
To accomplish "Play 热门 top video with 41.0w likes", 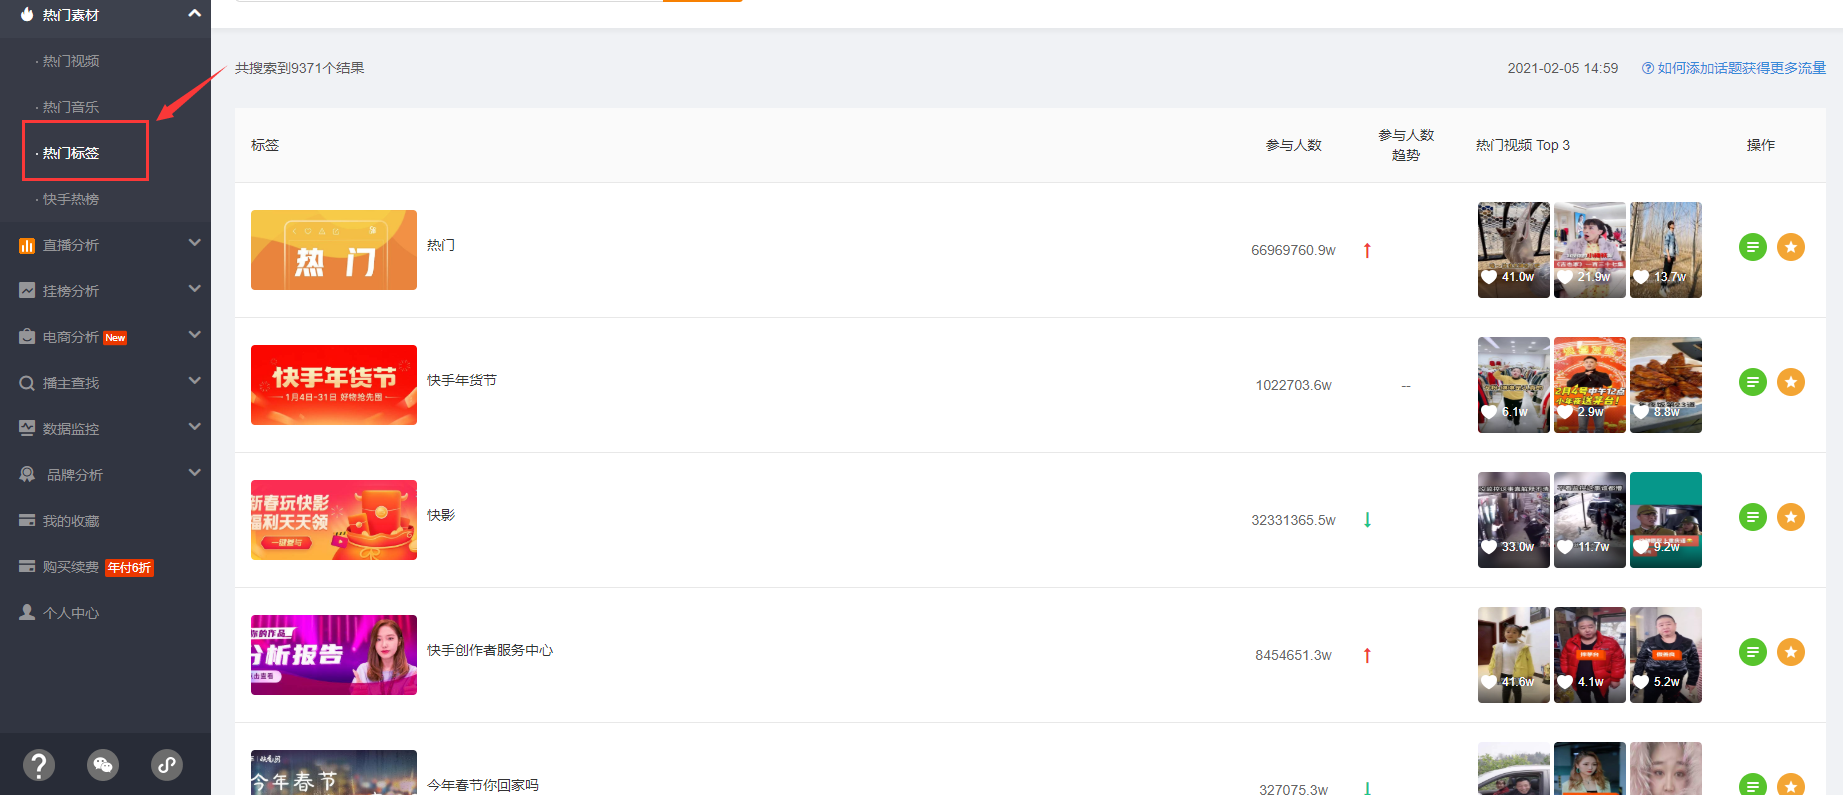I will pos(1514,250).
